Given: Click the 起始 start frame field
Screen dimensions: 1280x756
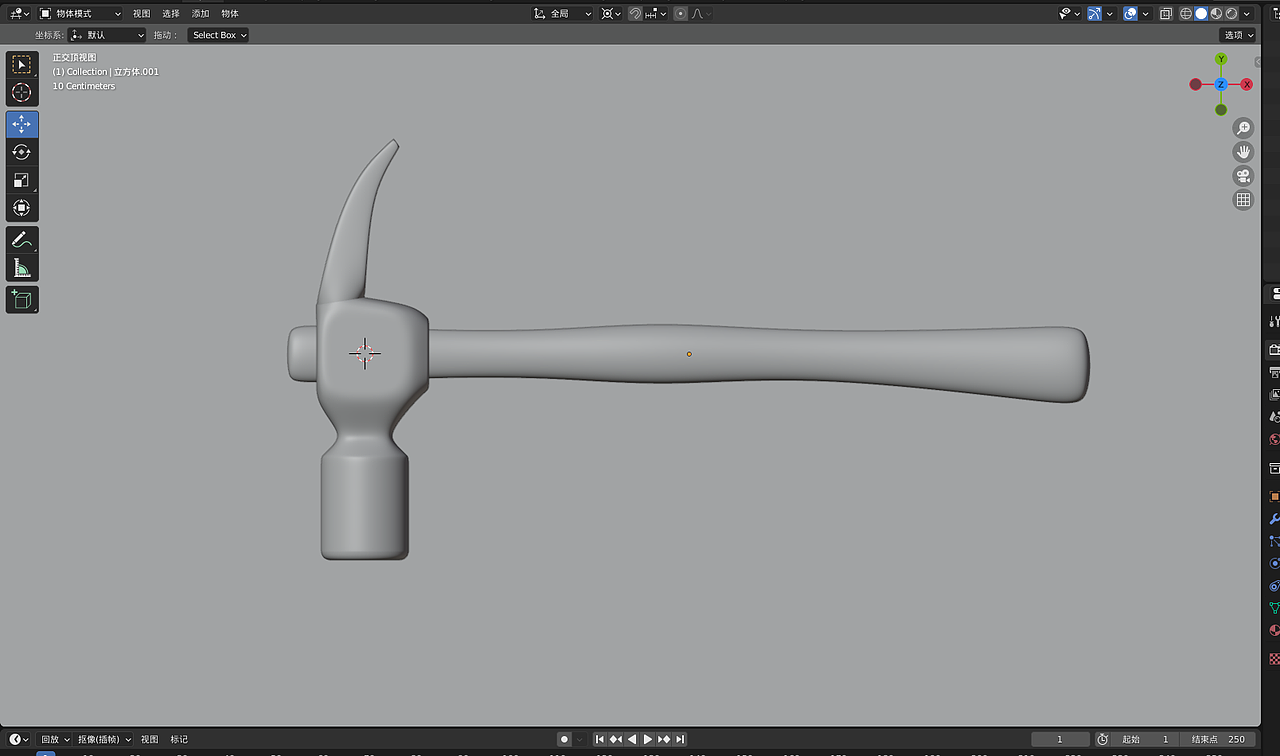Looking at the screenshot, I should tap(1146, 739).
